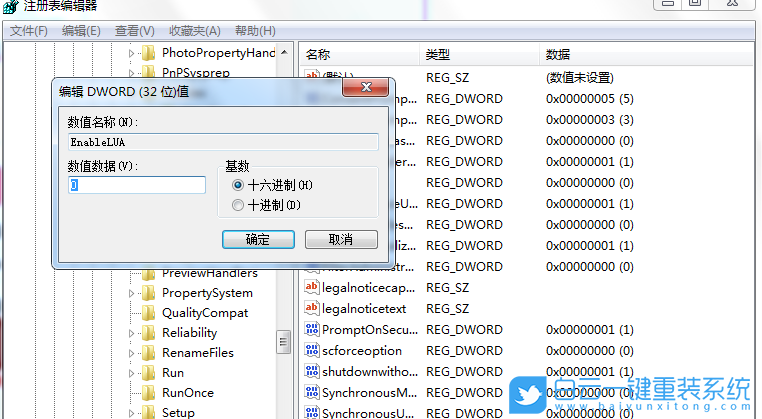Open the 帮助(H) menu
Image resolution: width=762 pixels, height=419 pixels.
255,31
